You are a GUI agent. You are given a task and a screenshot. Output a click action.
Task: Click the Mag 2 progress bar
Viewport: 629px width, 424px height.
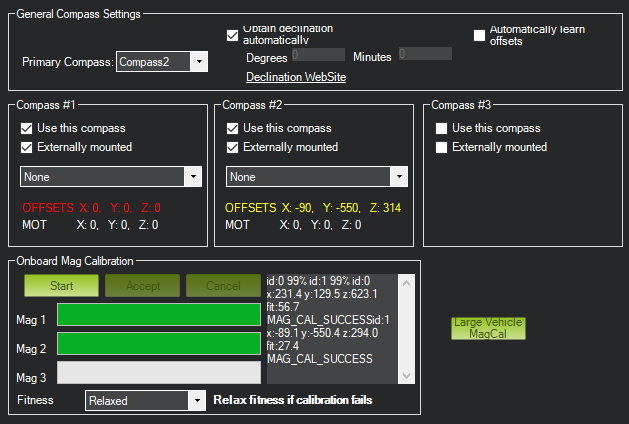pyautogui.click(x=159, y=343)
